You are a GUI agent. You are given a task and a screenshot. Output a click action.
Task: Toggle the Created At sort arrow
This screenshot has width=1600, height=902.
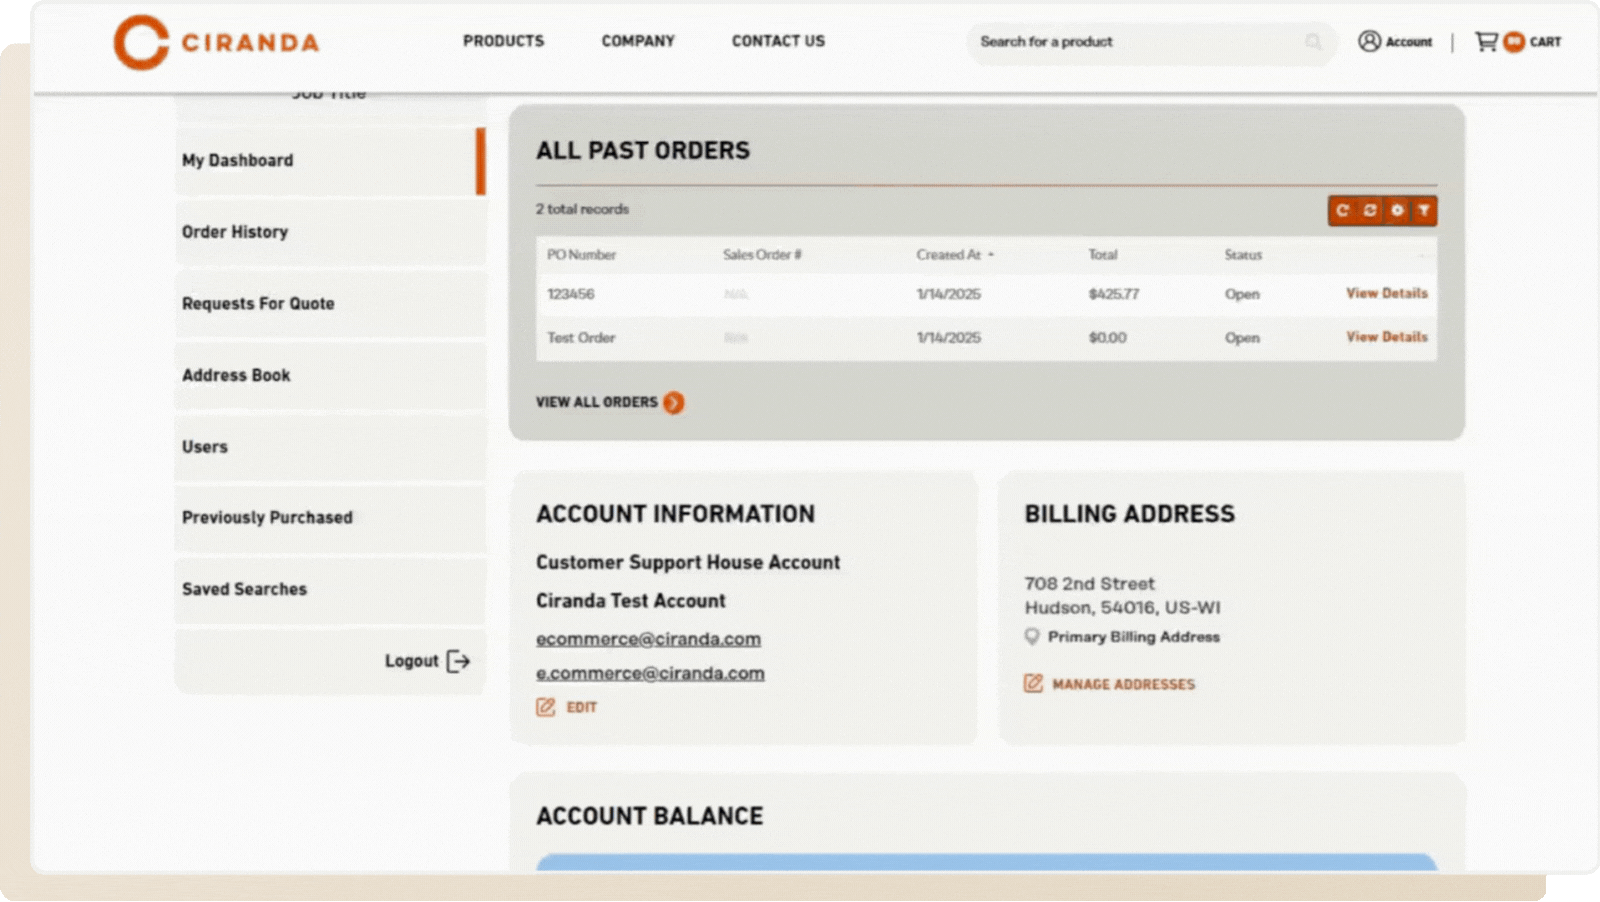click(991, 255)
